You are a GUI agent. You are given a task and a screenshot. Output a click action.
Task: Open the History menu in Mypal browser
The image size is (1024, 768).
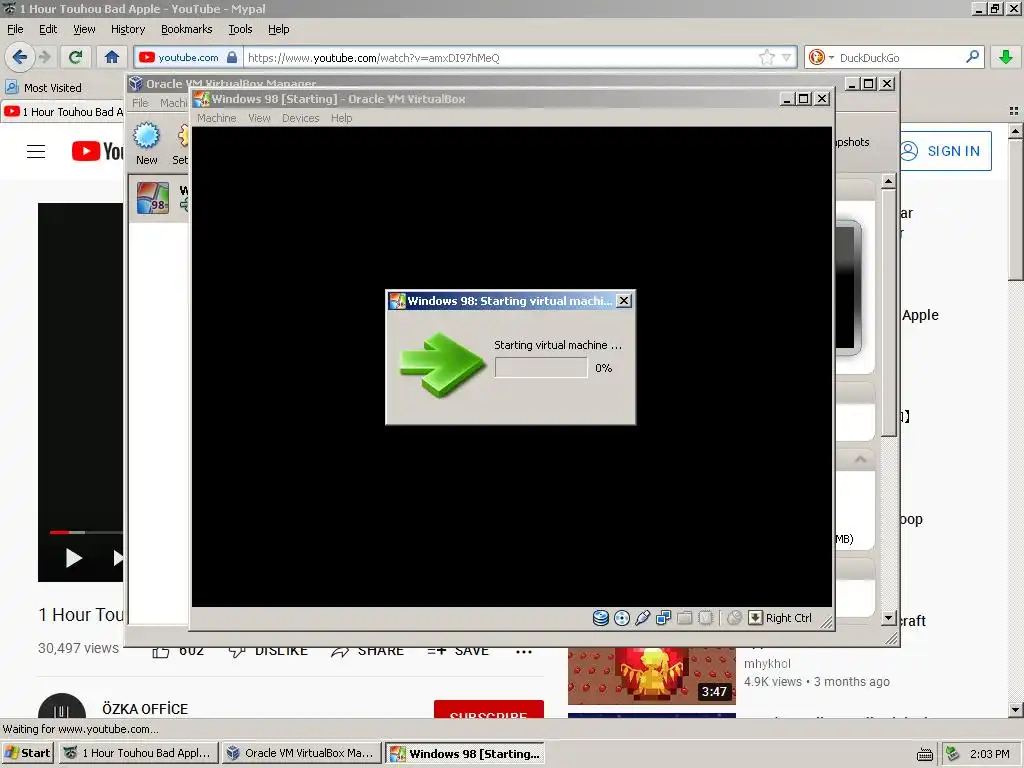[x=127, y=29]
